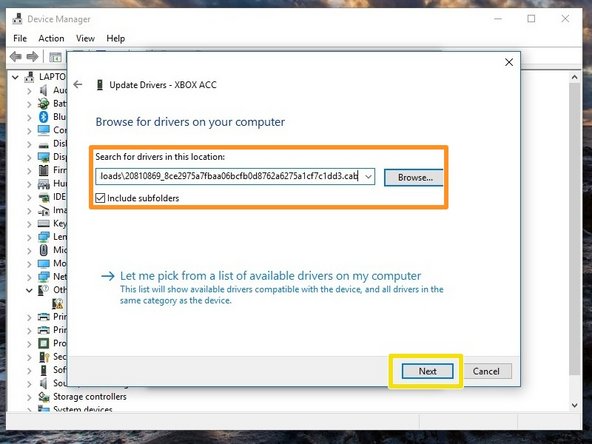Select the Batteries icon in device tree
Screen dimensions: 592x444
pyautogui.click(x=43, y=103)
